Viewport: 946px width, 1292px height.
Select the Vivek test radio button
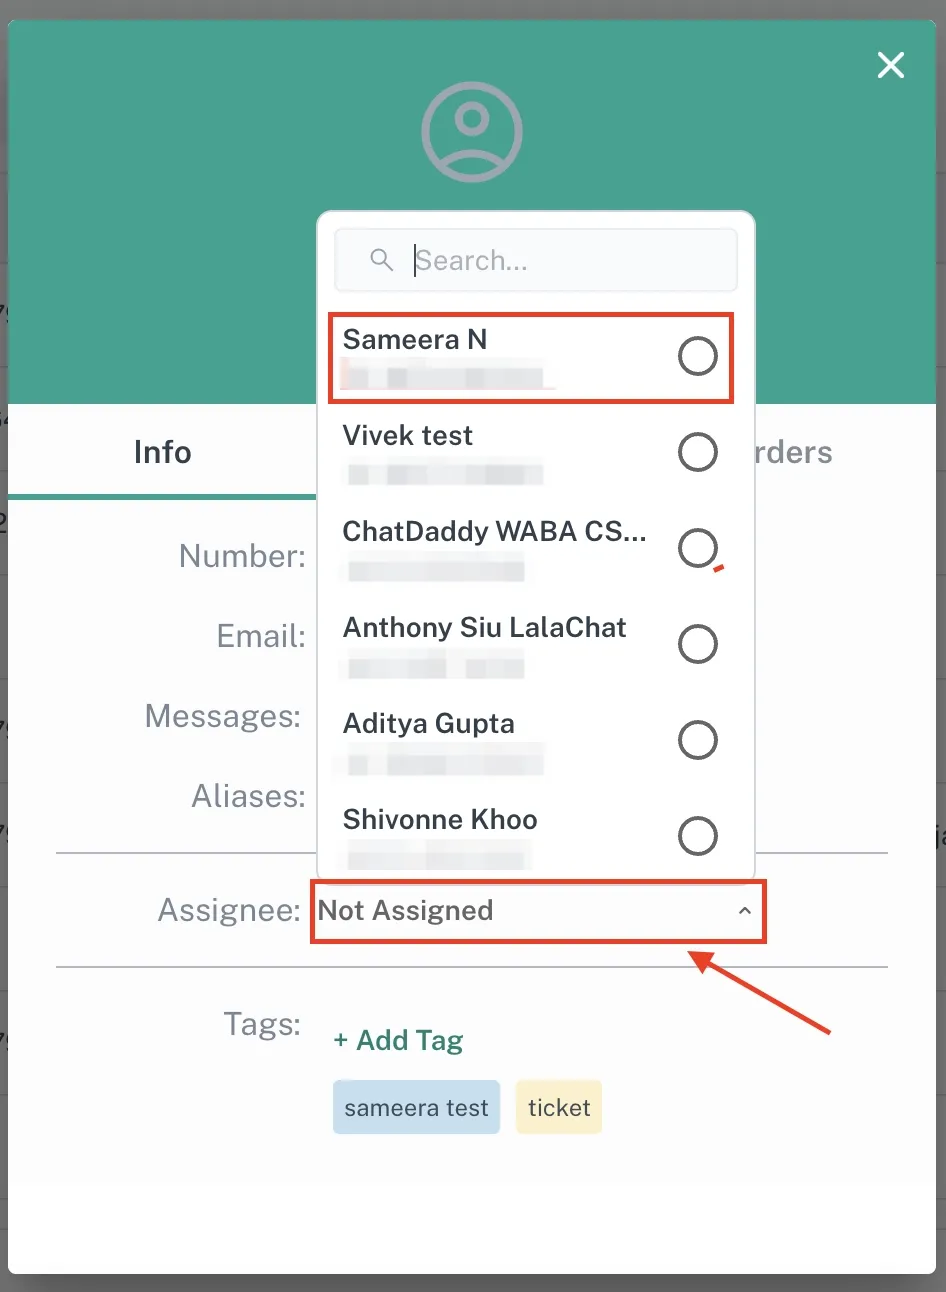[x=697, y=452]
